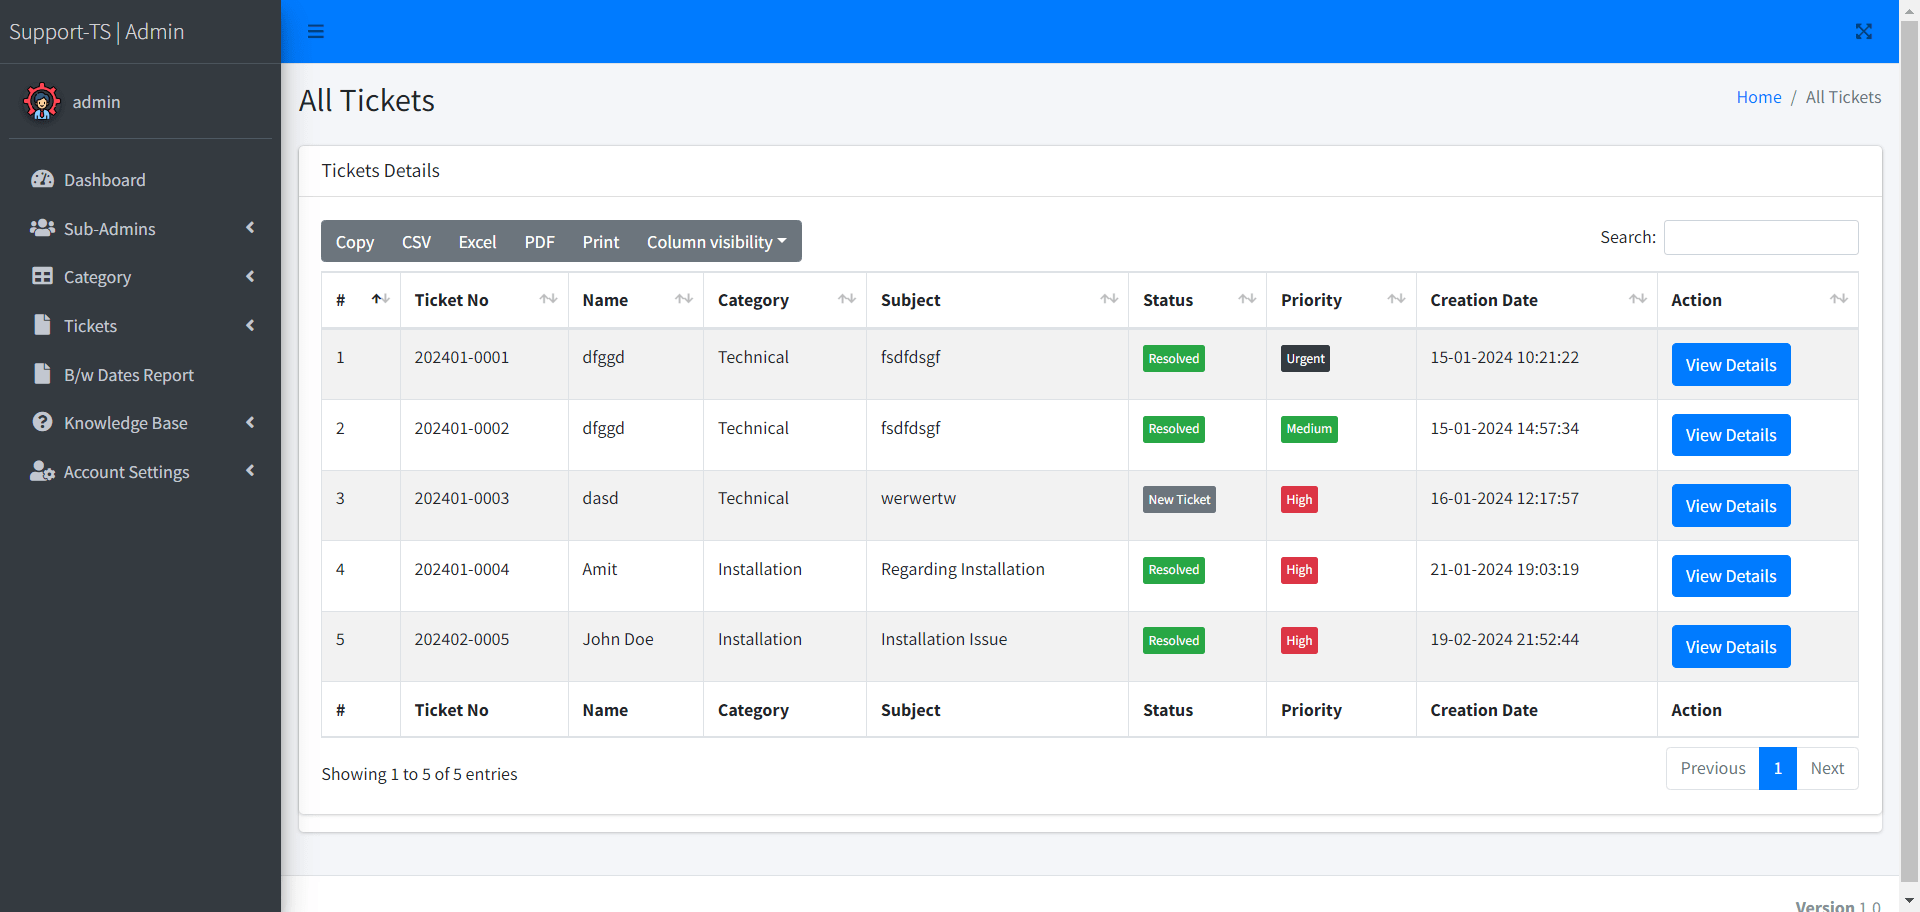Click the Category grid icon in the sidebar
1920x912 pixels.
coord(42,277)
